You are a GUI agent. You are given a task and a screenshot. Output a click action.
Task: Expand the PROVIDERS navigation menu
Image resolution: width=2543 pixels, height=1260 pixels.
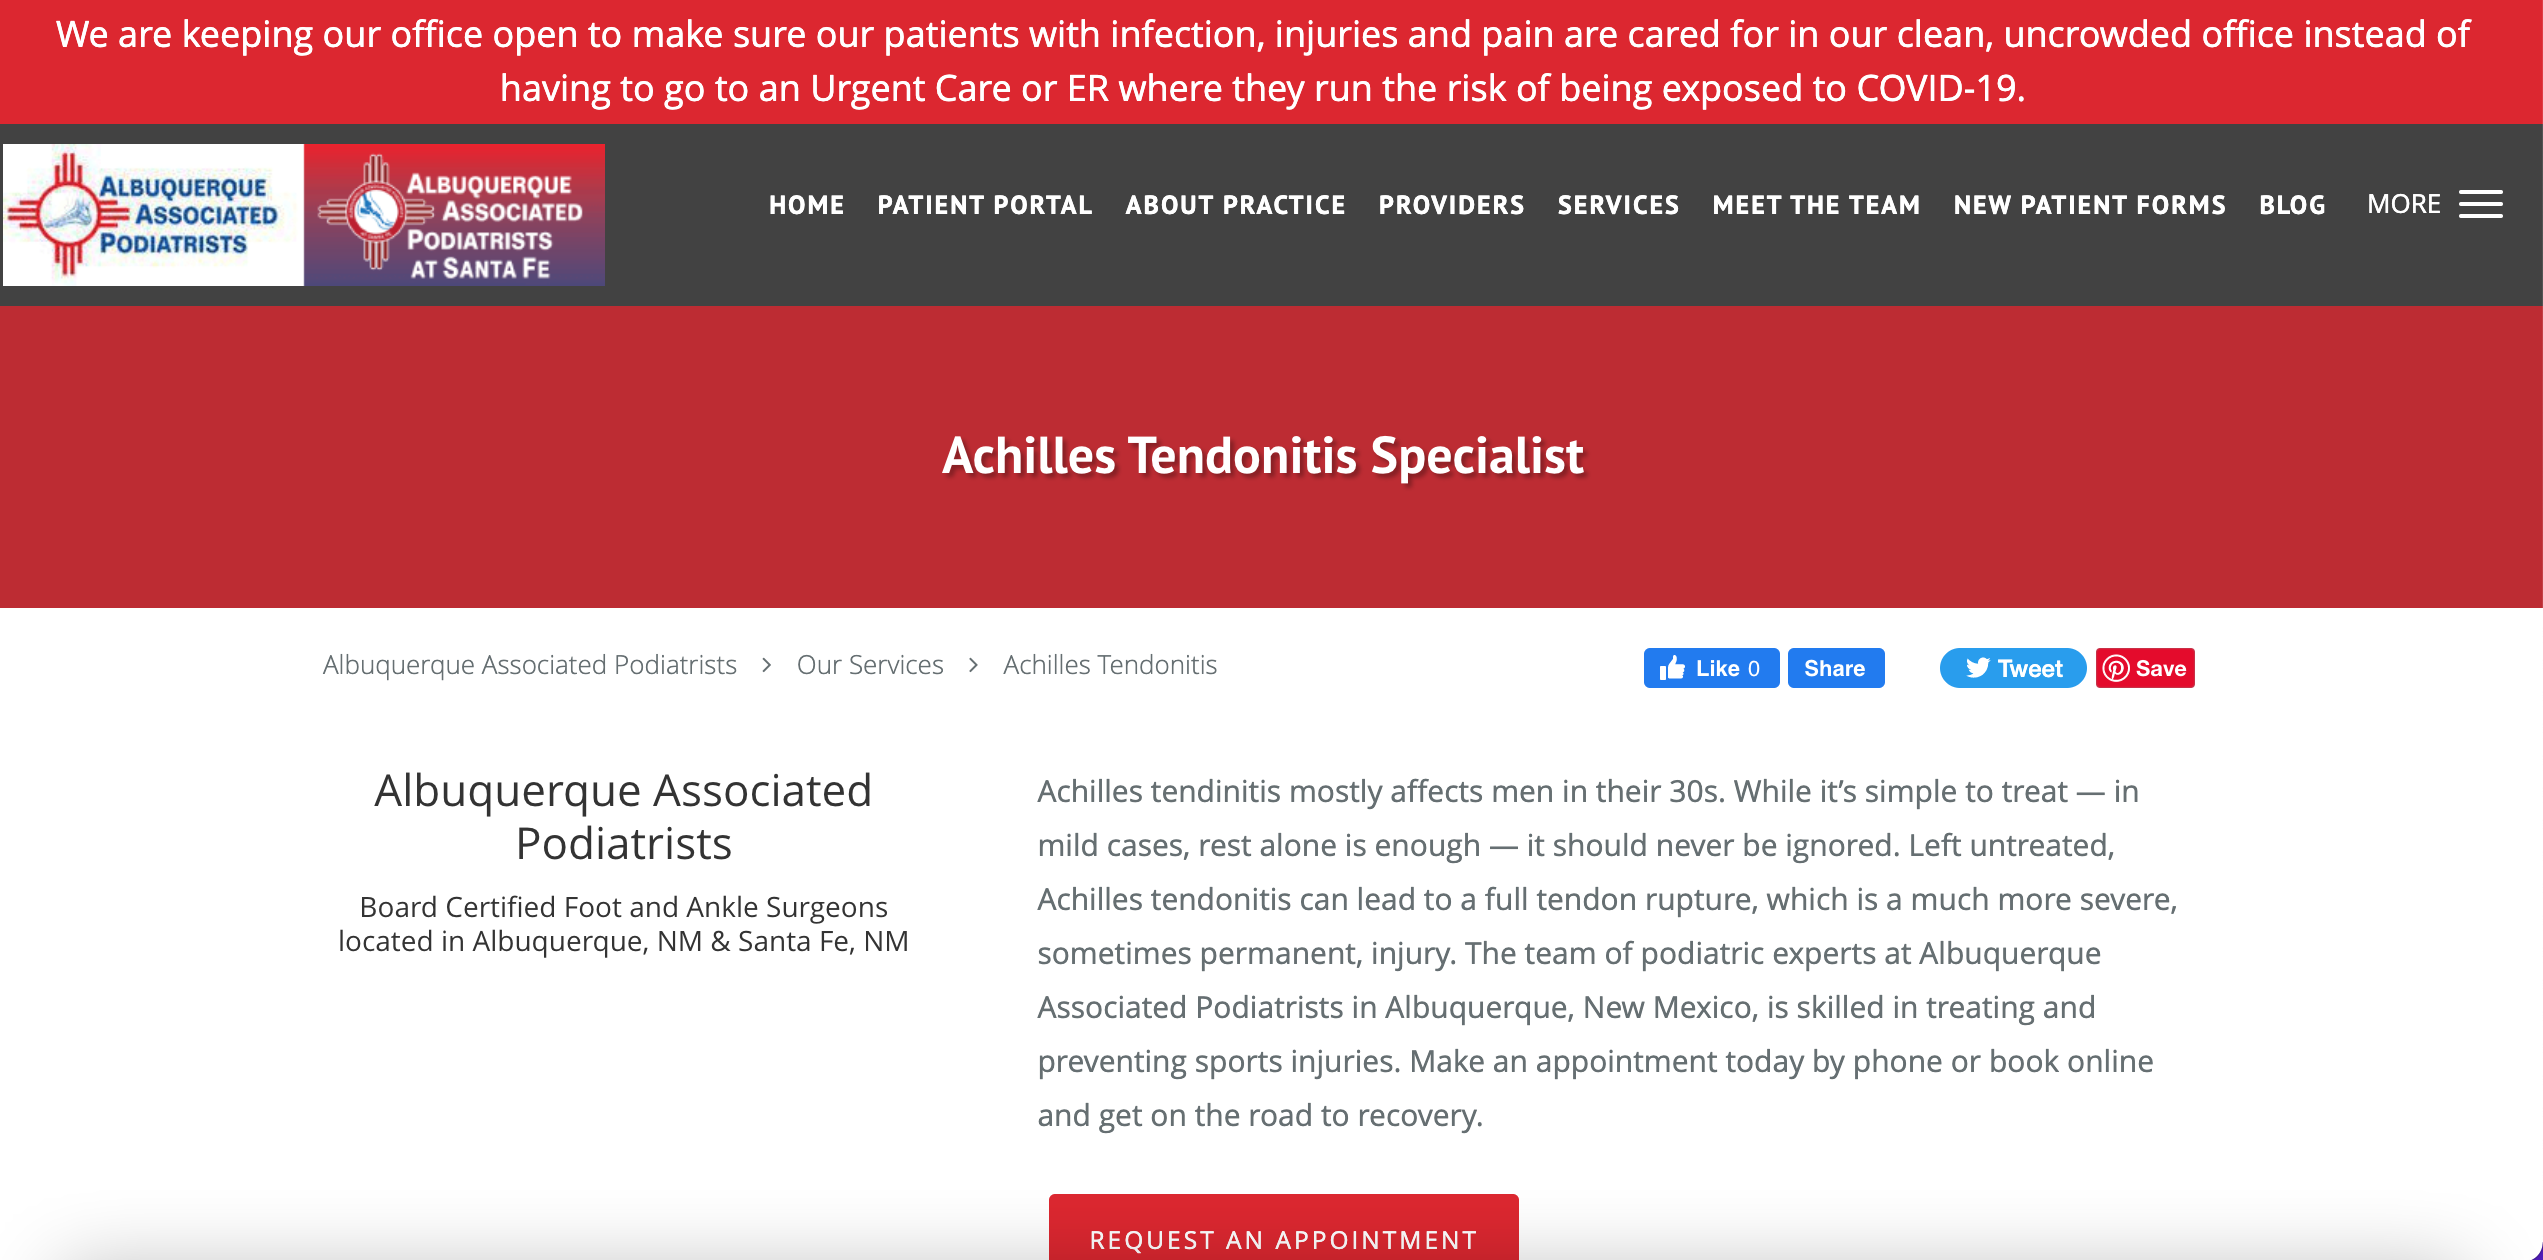[x=1452, y=205]
